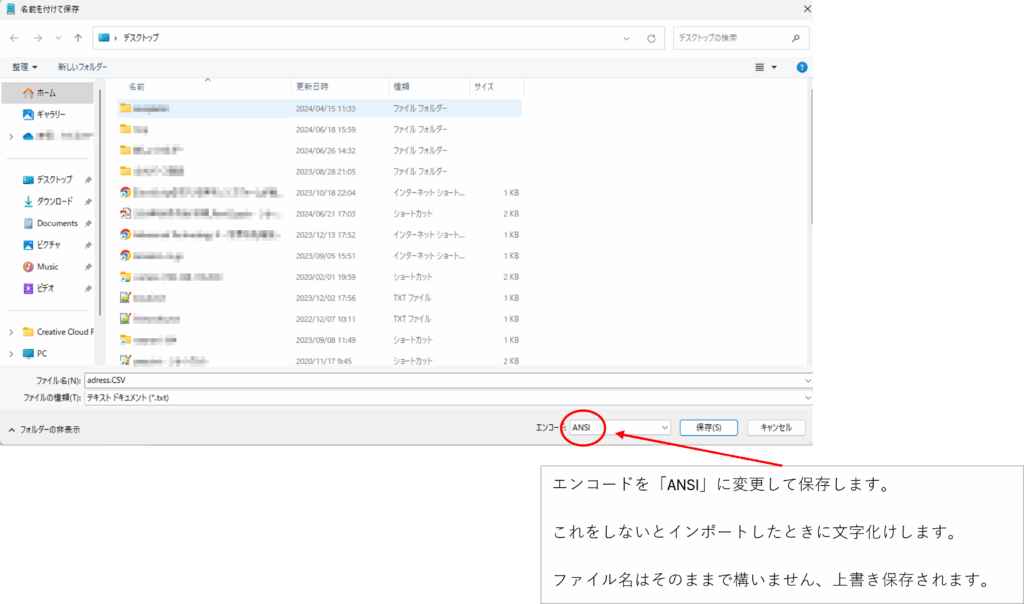
Task: Open the Organize menu
Action: click(24, 67)
